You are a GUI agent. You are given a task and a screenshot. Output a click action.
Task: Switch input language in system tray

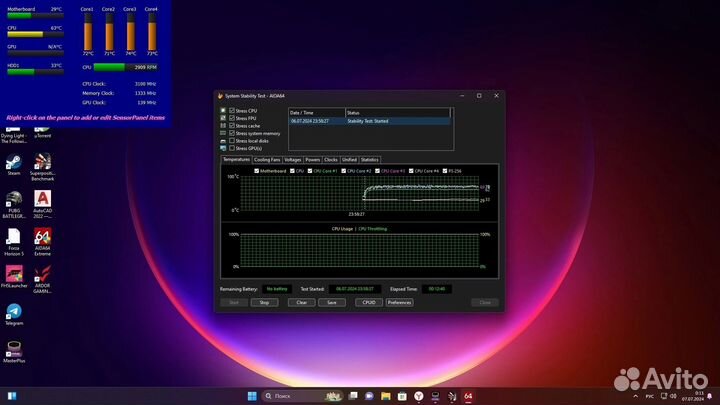click(650, 396)
